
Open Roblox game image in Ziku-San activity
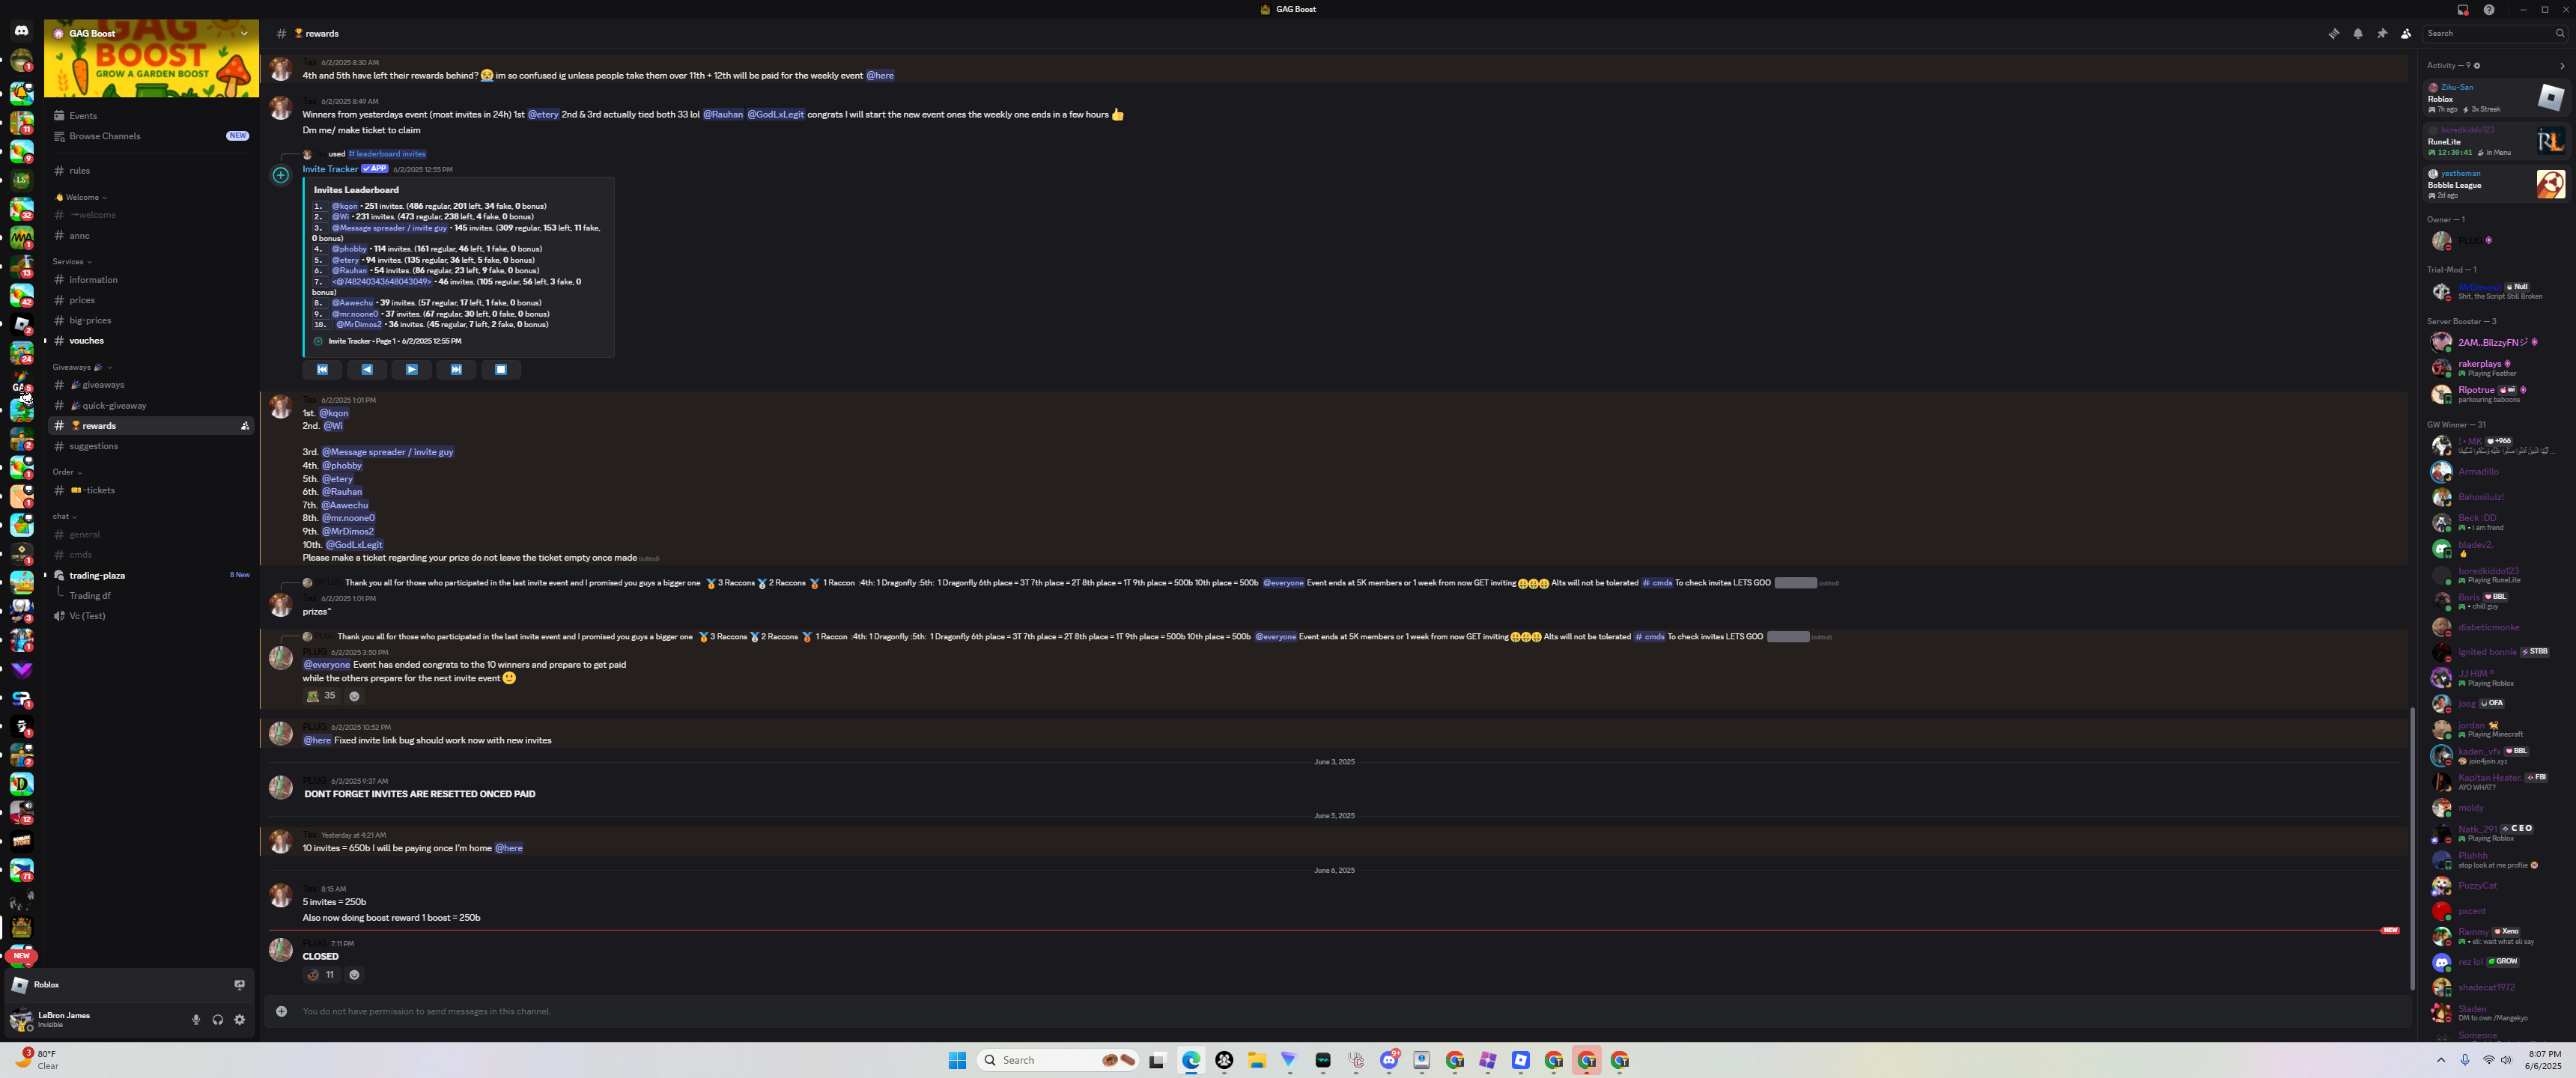click(x=2551, y=97)
